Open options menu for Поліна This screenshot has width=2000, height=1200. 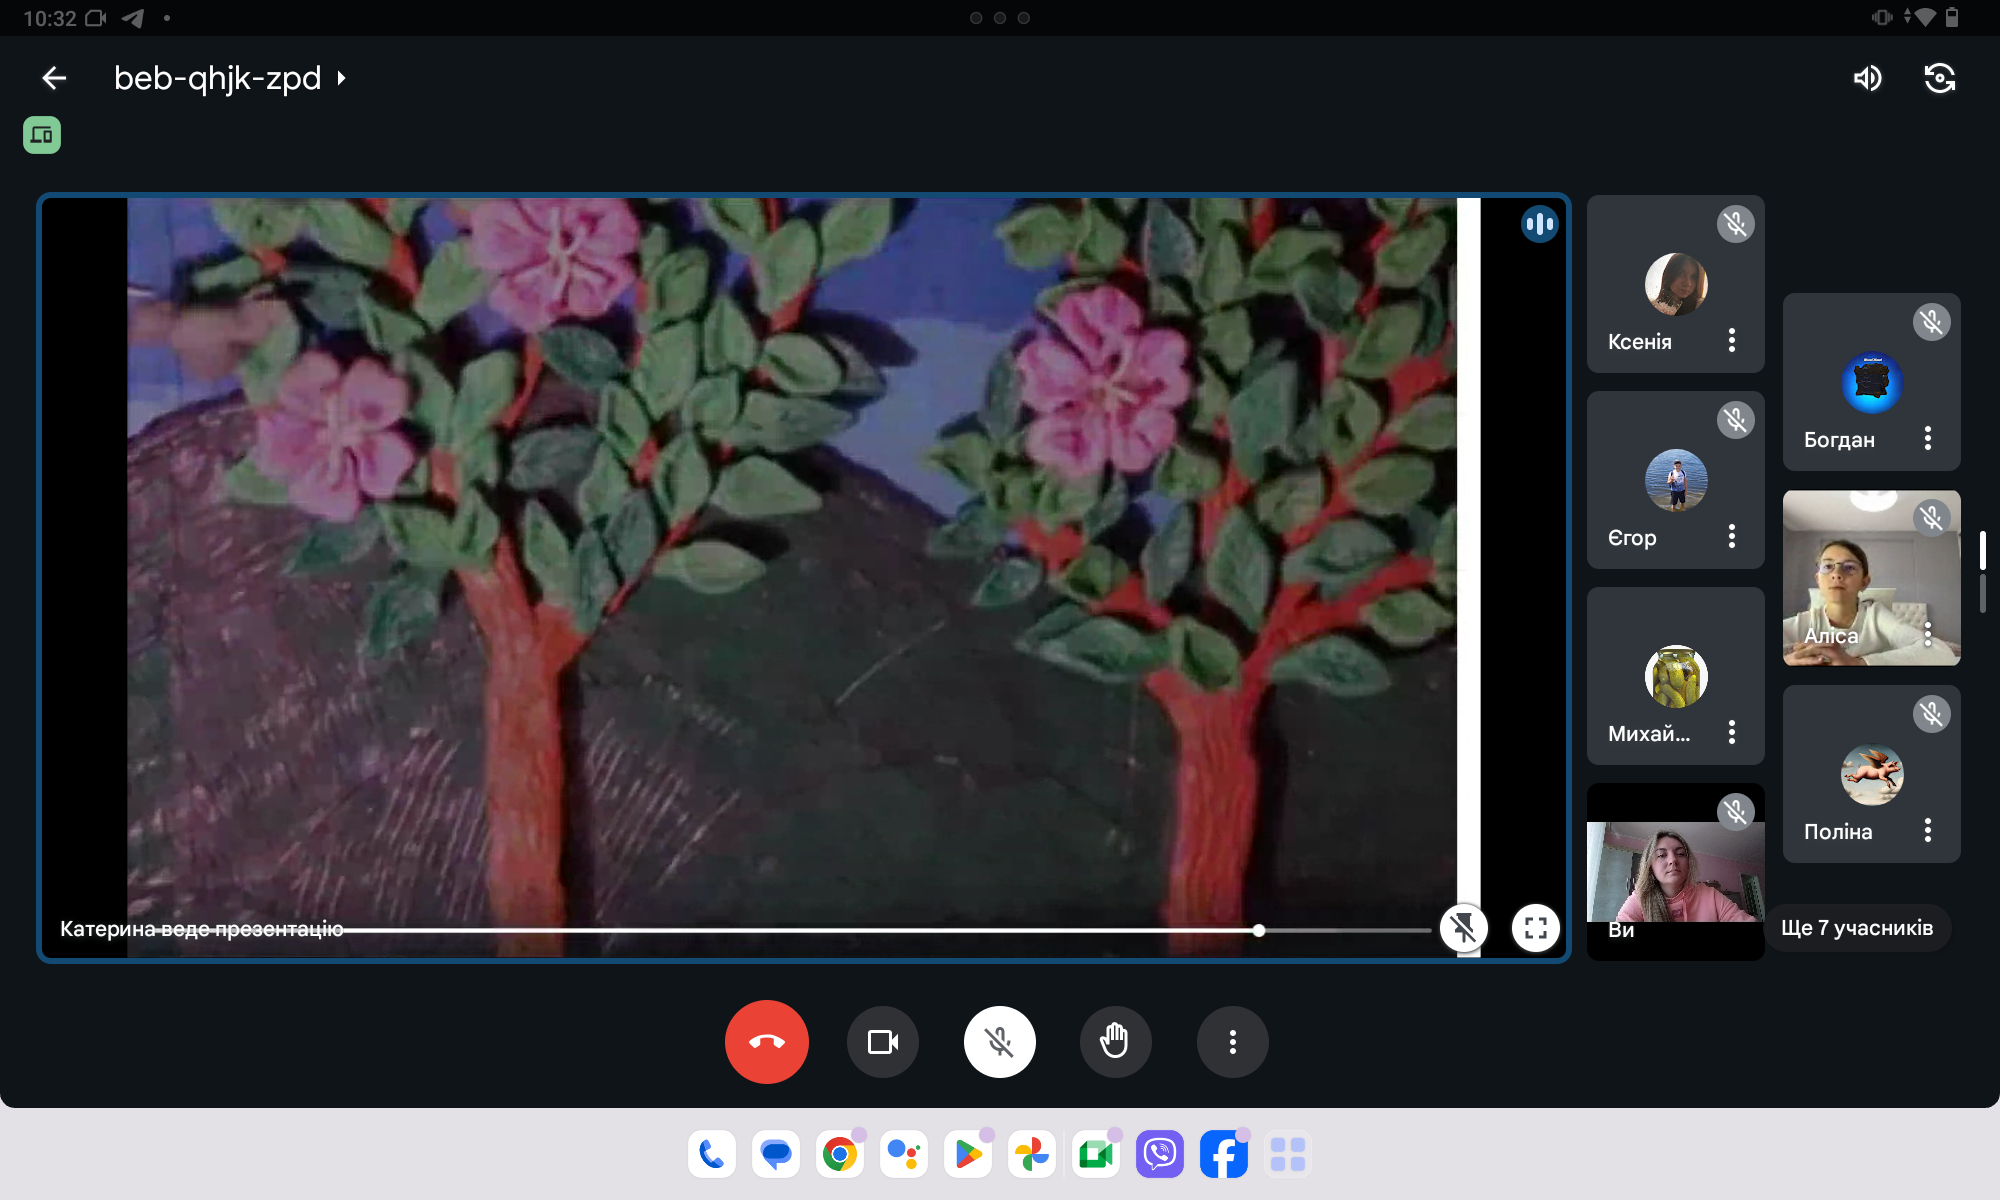click(1928, 831)
